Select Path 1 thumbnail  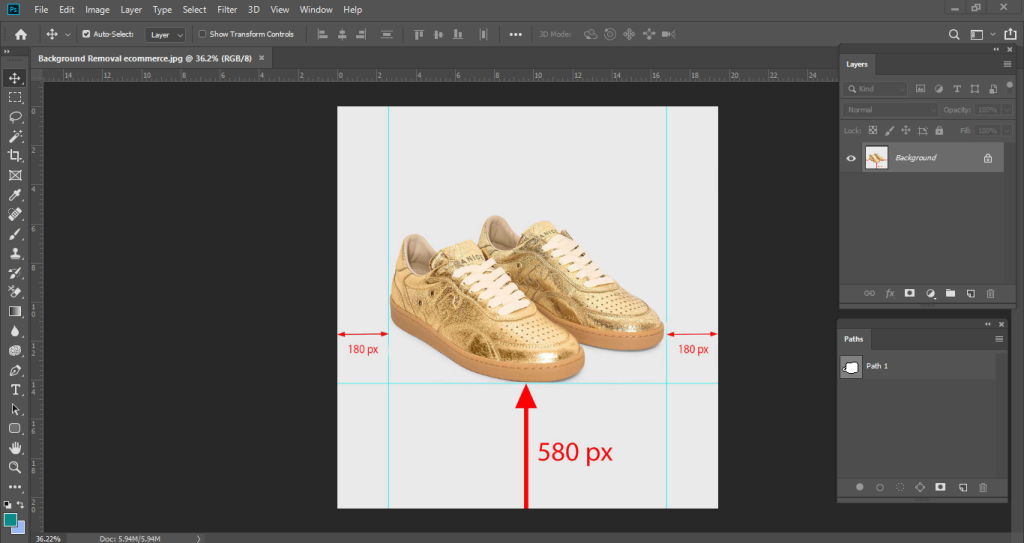click(851, 367)
